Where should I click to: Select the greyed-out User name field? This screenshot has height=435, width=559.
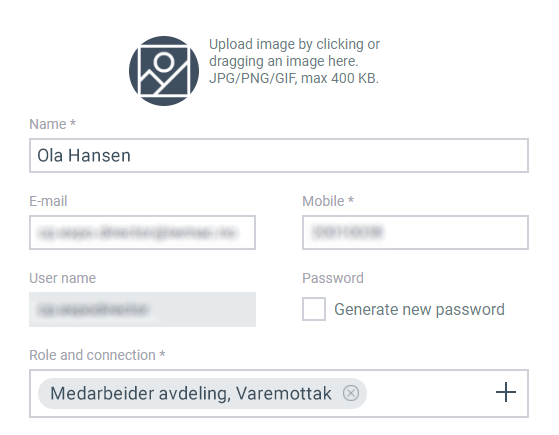[142, 309]
